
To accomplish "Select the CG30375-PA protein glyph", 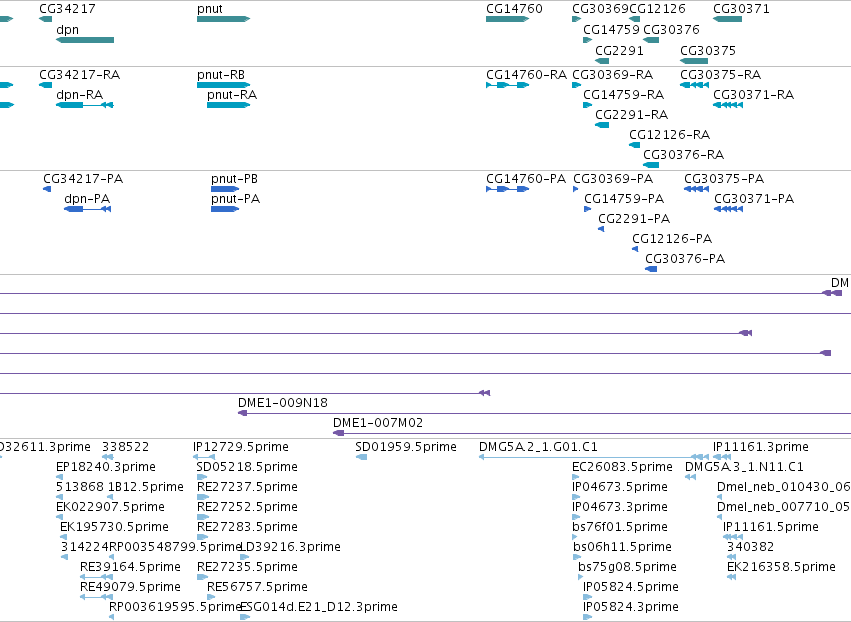I will point(696,189).
